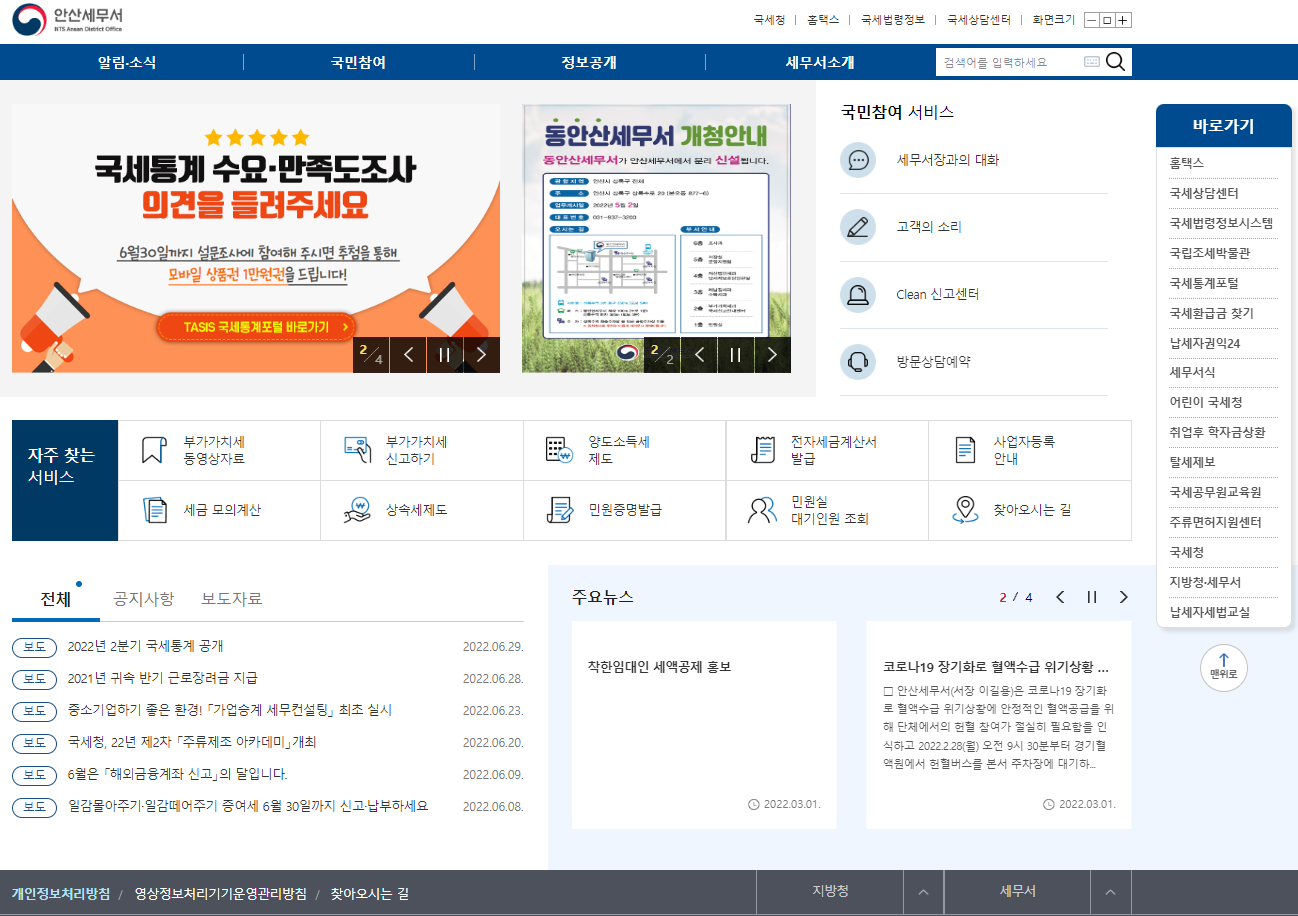
Task: Click the 안산세무서 logo
Action: coord(68,20)
